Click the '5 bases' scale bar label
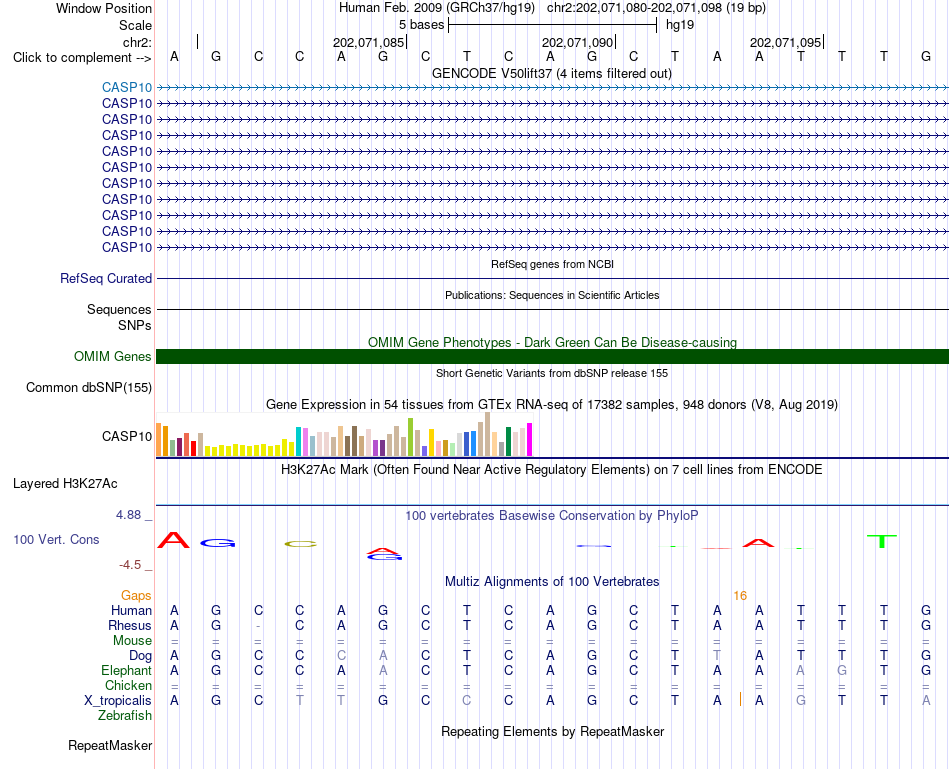This screenshot has height=769, width=950. click(x=422, y=25)
